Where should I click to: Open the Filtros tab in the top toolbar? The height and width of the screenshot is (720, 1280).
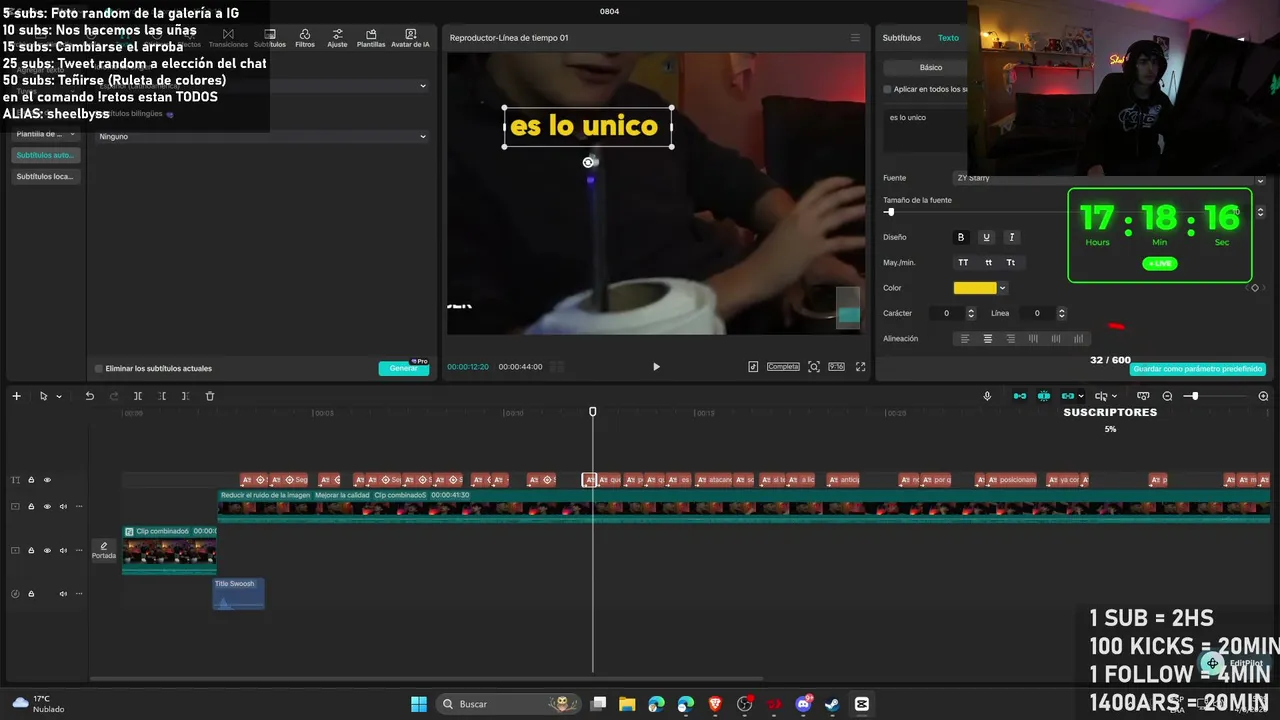[305, 38]
